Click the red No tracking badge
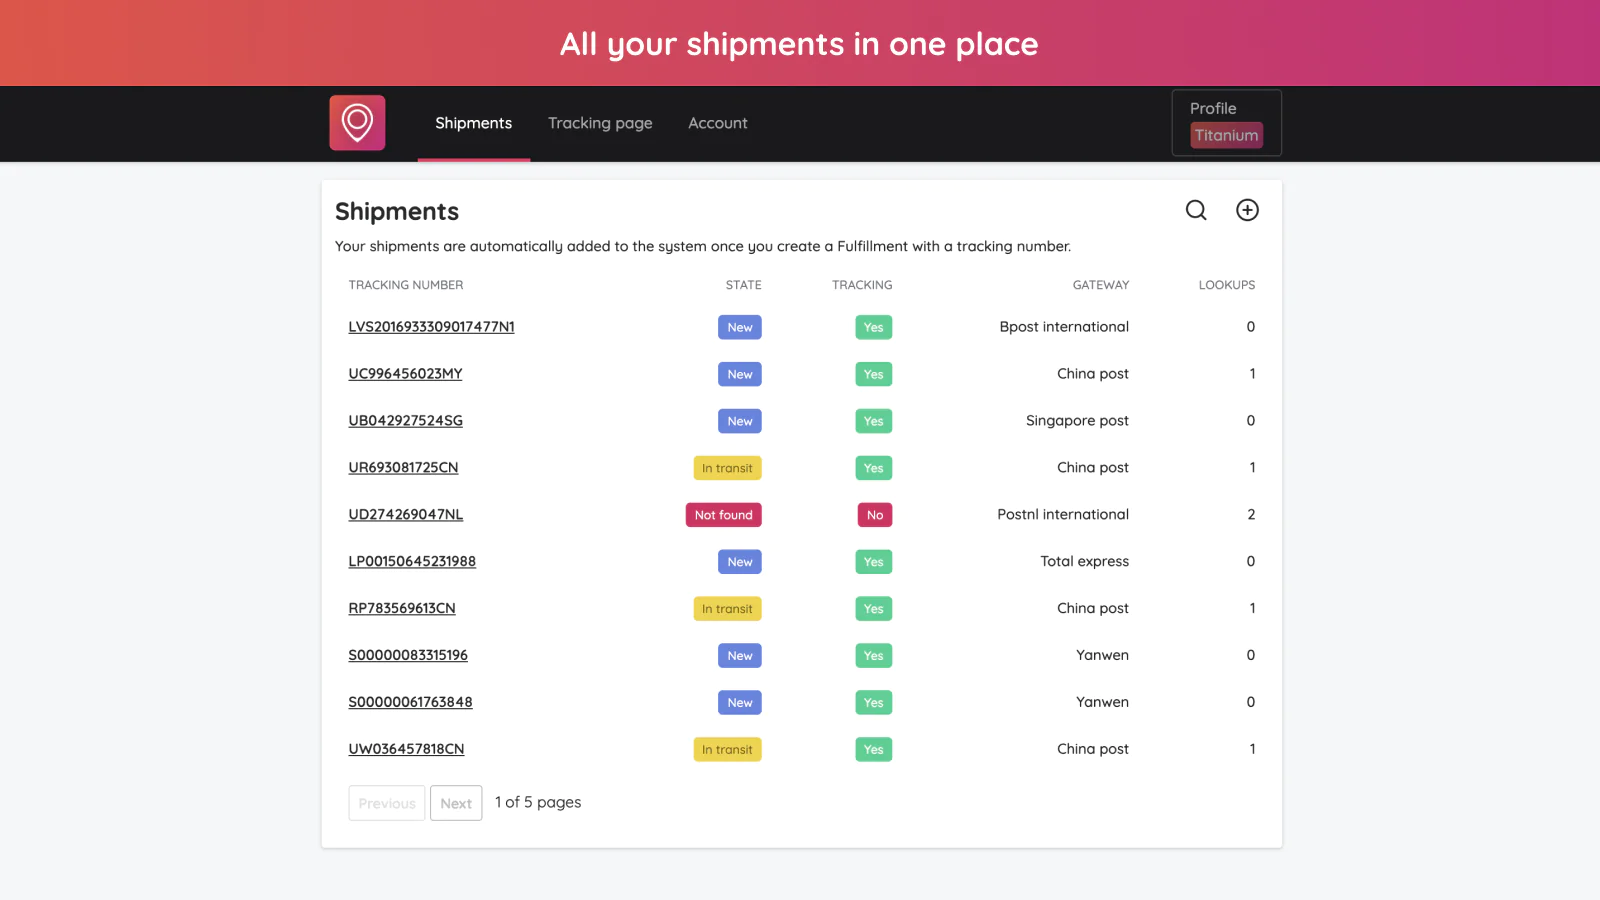This screenshot has height=900, width=1600. click(x=875, y=515)
